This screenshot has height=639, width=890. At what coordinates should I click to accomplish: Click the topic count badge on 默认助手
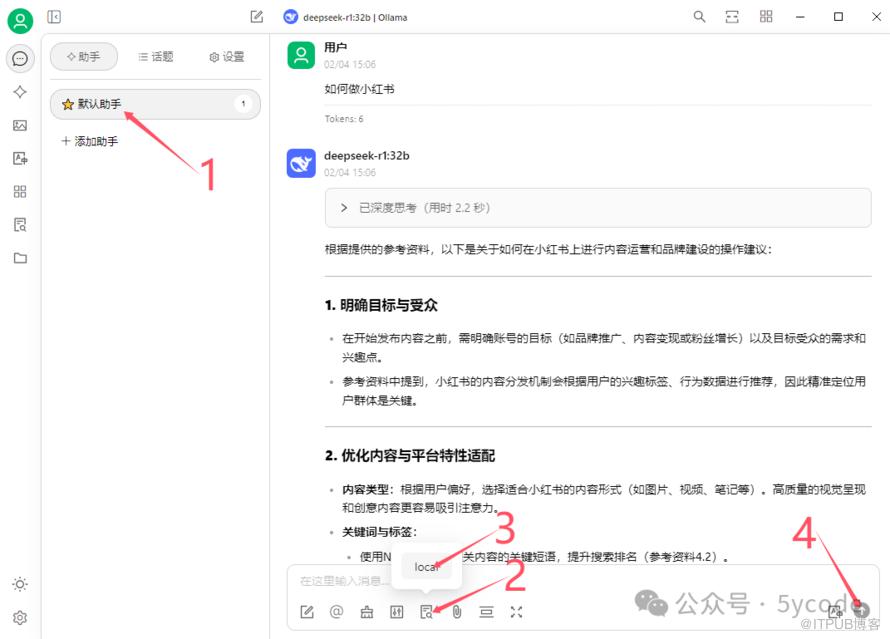point(243,104)
